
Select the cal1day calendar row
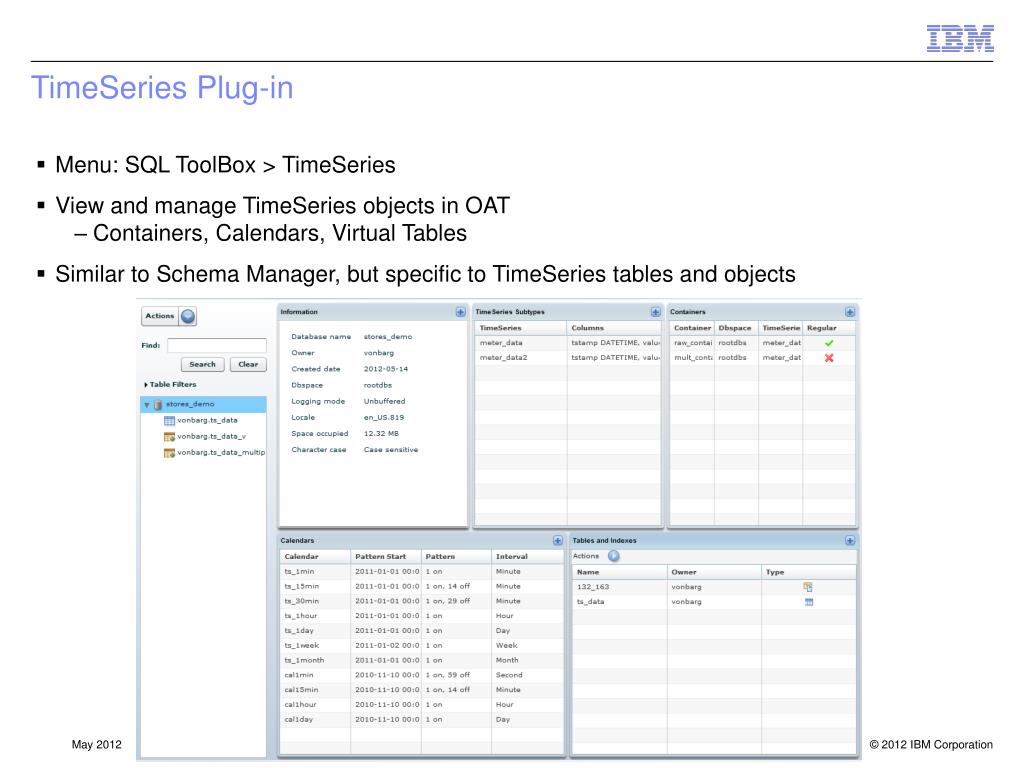pos(421,720)
